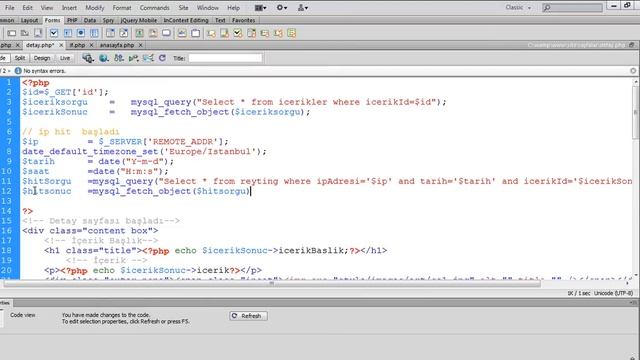640x360 pixels.
Task: Insert Spry Validation Select
Action: 251,33
